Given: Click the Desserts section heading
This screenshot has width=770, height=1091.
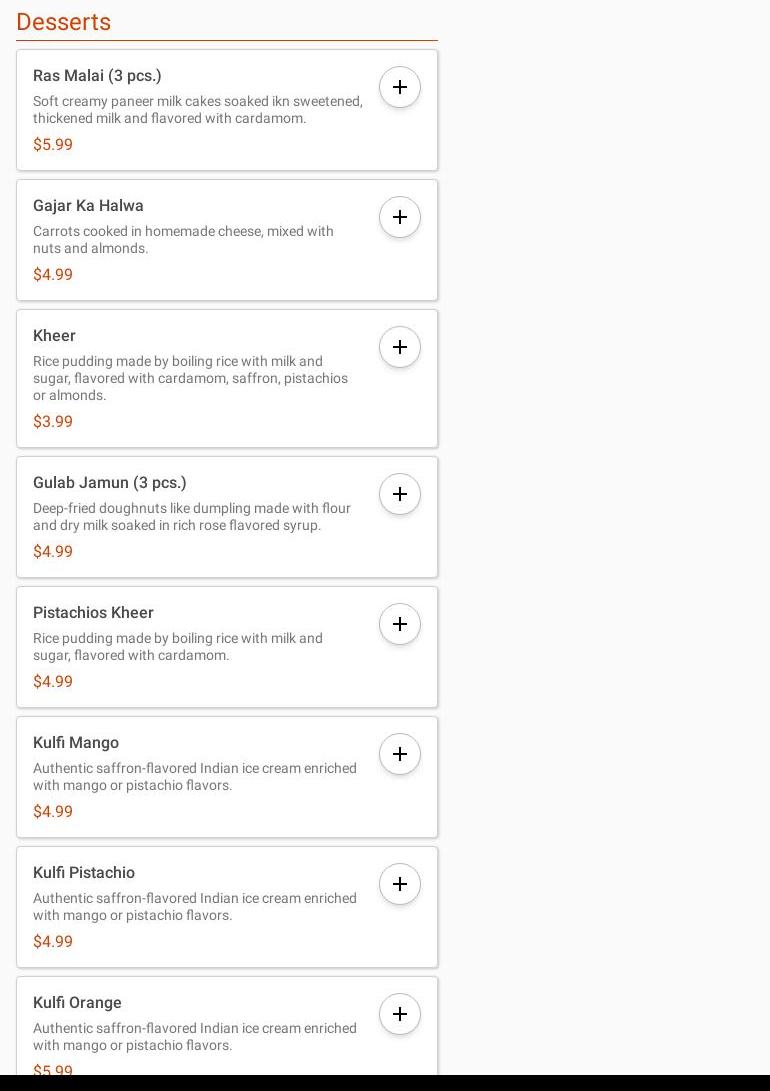Looking at the screenshot, I should 64,22.
